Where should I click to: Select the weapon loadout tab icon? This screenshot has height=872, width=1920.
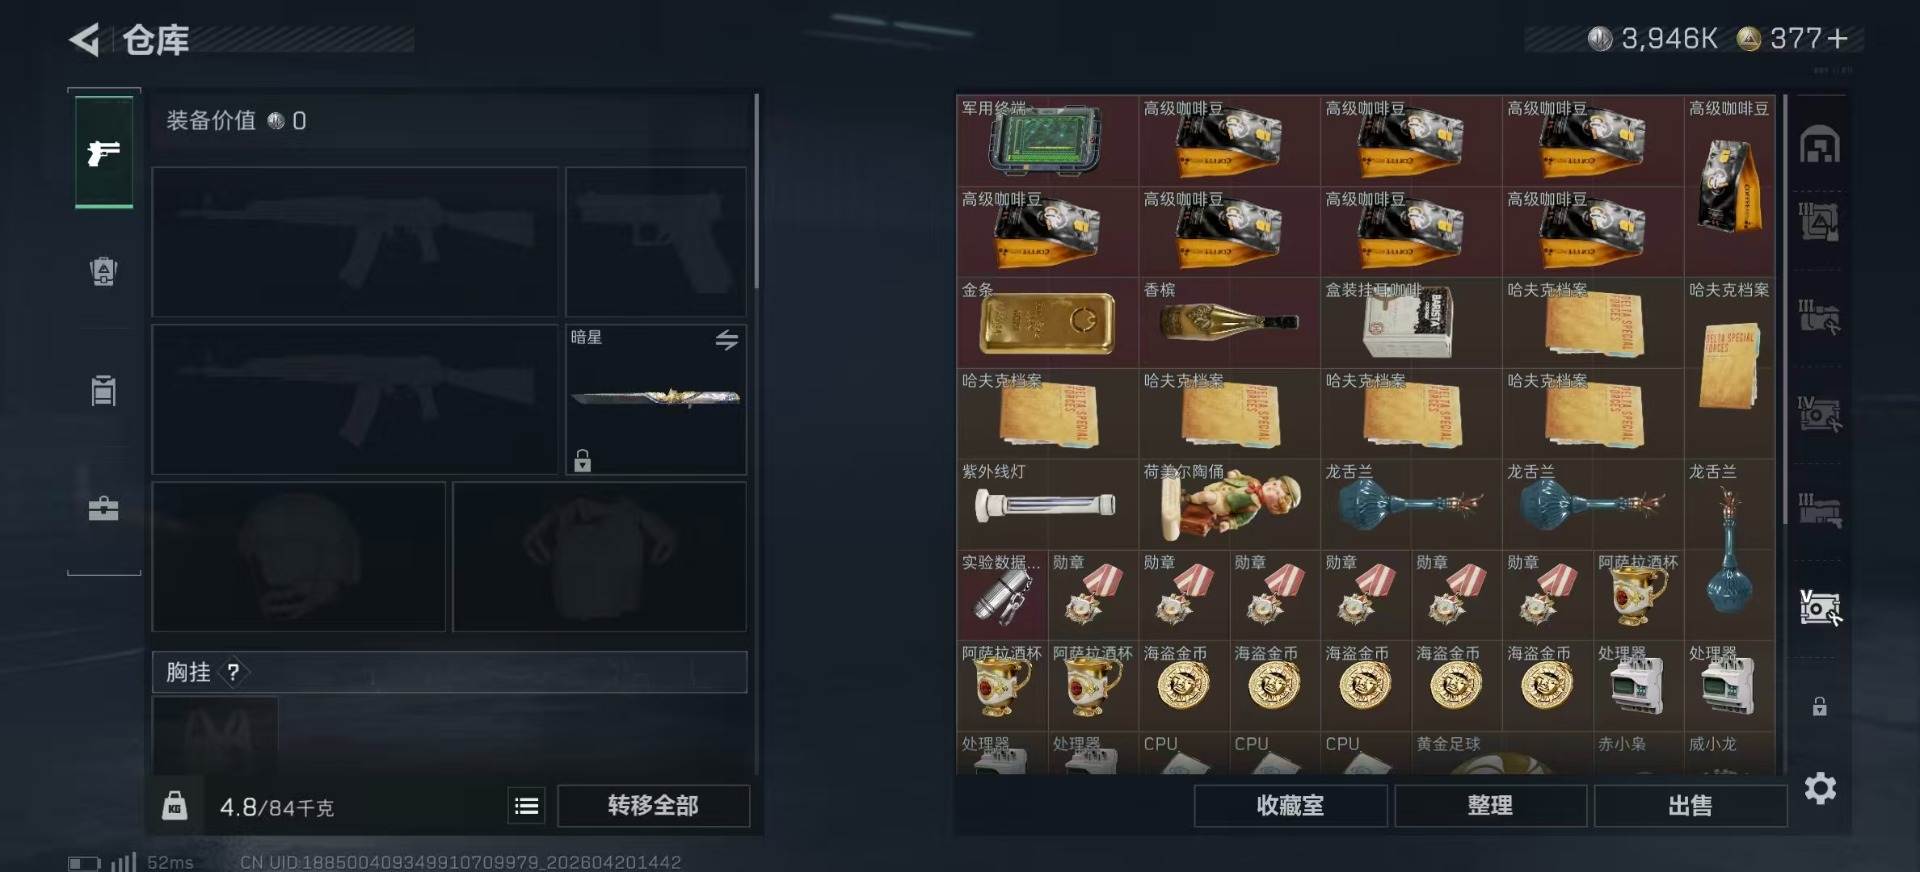pyautogui.click(x=104, y=152)
